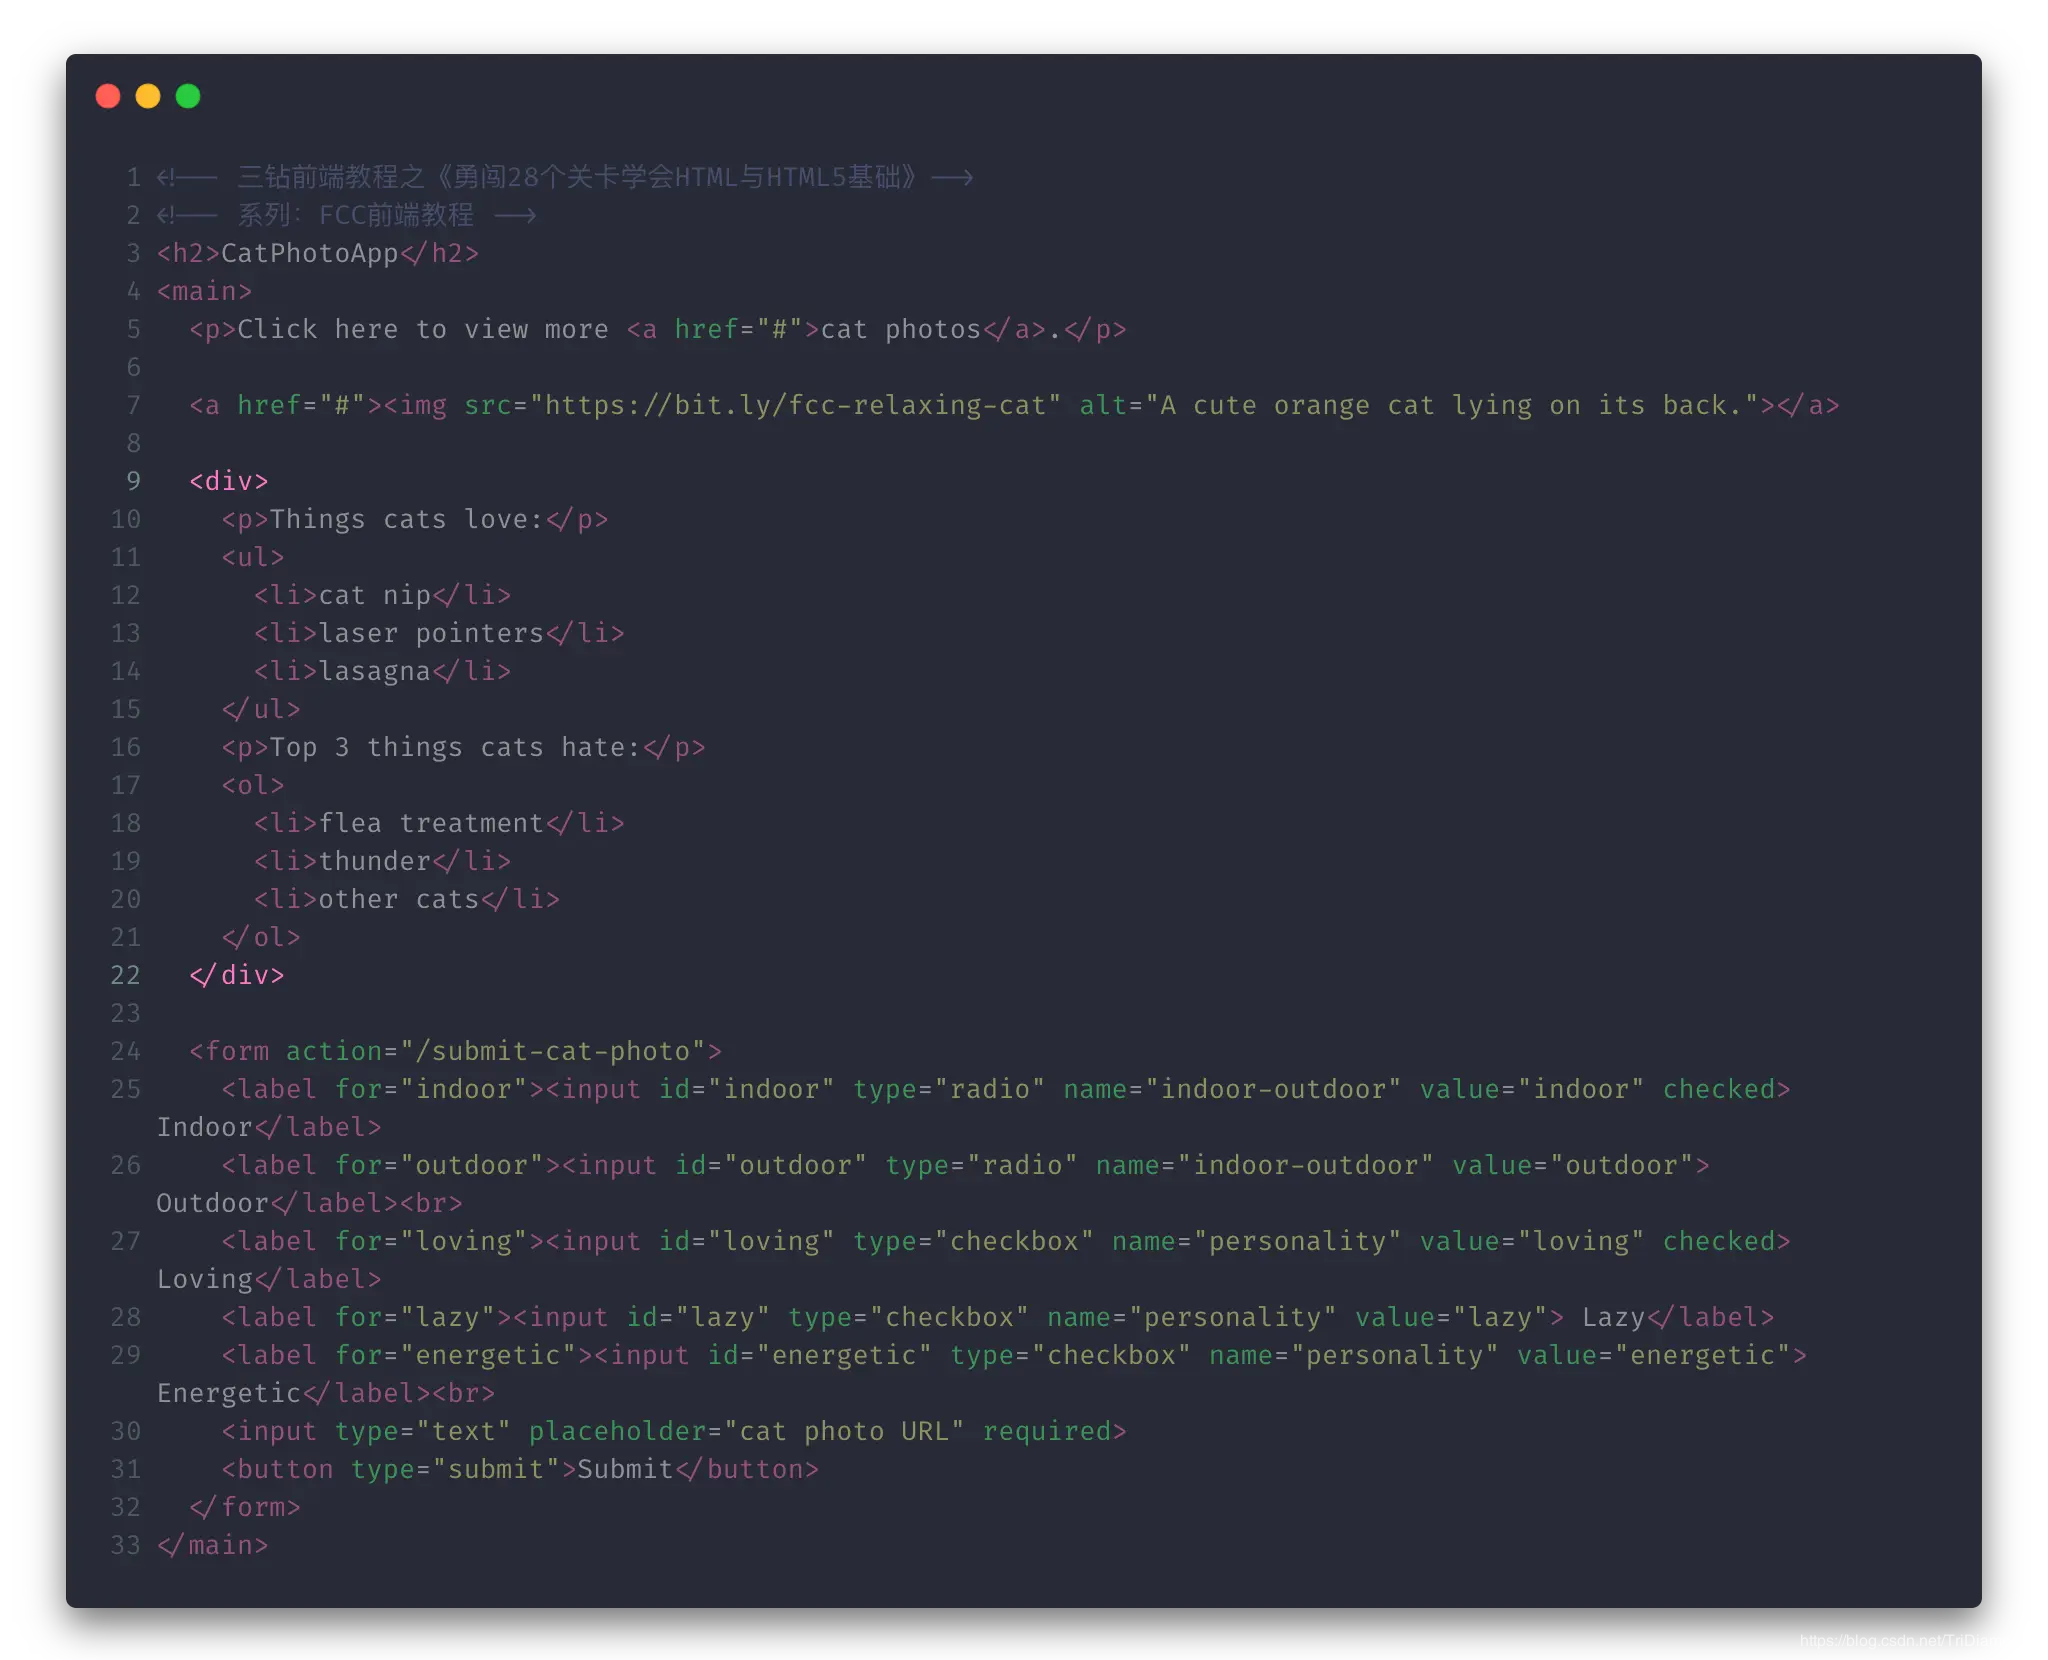
Task: Click the closing div tag
Action: (237, 976)
